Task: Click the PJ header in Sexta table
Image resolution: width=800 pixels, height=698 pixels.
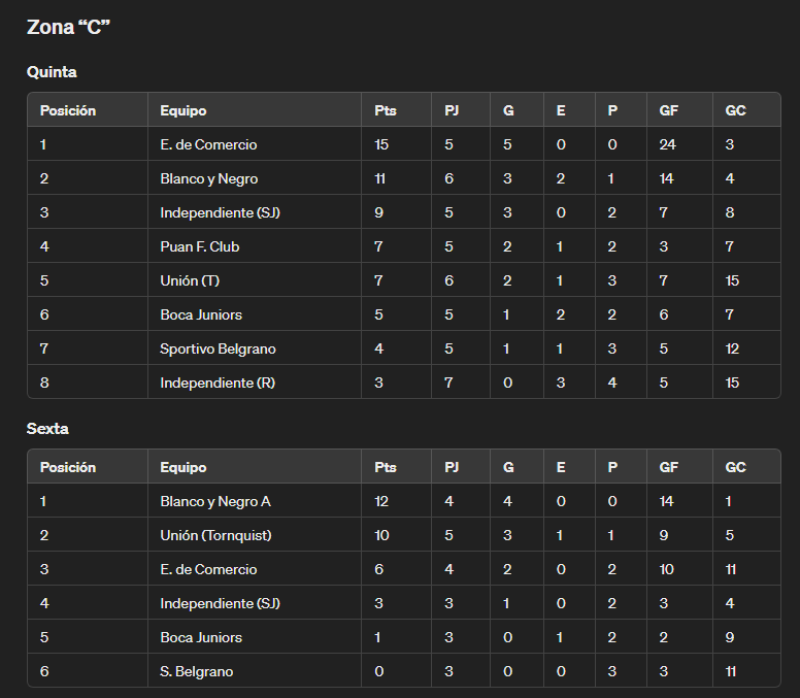Action: click(452, 467)
